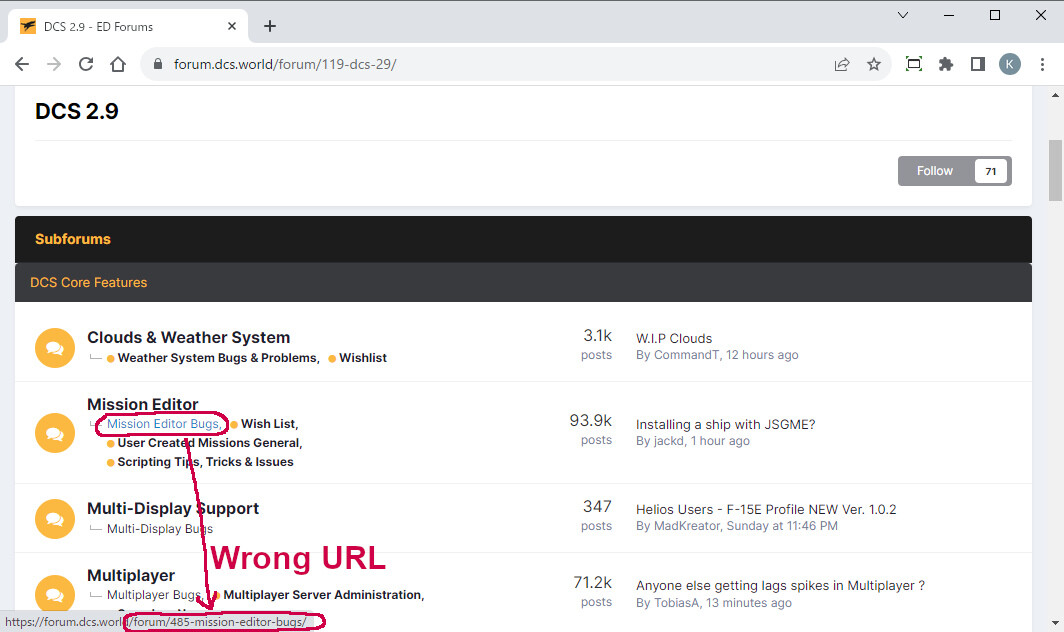Open the W.I.P Clouds topic

(674, 338)
